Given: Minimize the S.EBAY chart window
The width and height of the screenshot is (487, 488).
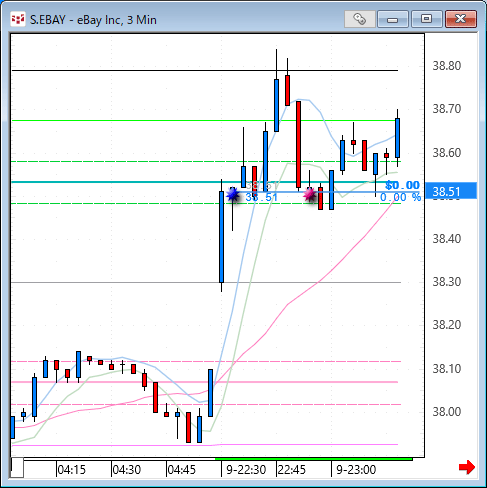Looking at the screenshot, I should click(393, 19).
